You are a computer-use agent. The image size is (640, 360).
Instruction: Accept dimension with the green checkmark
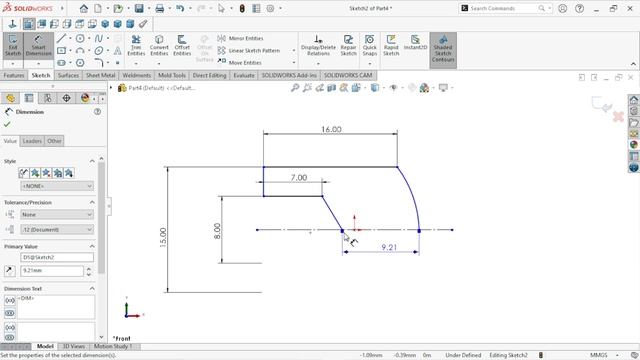click(x=7, y=124)
